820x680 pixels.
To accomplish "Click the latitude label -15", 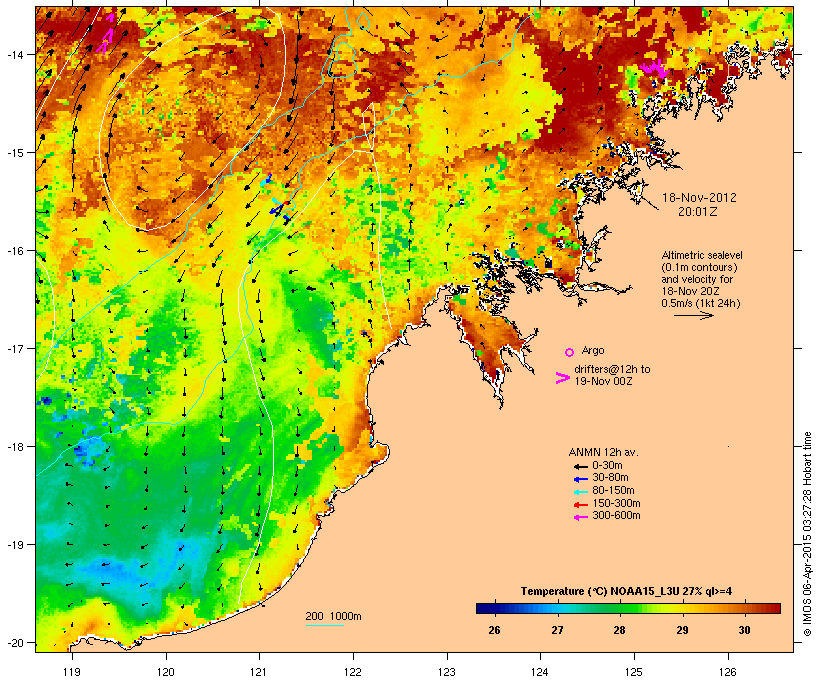I will coord(15,153).
